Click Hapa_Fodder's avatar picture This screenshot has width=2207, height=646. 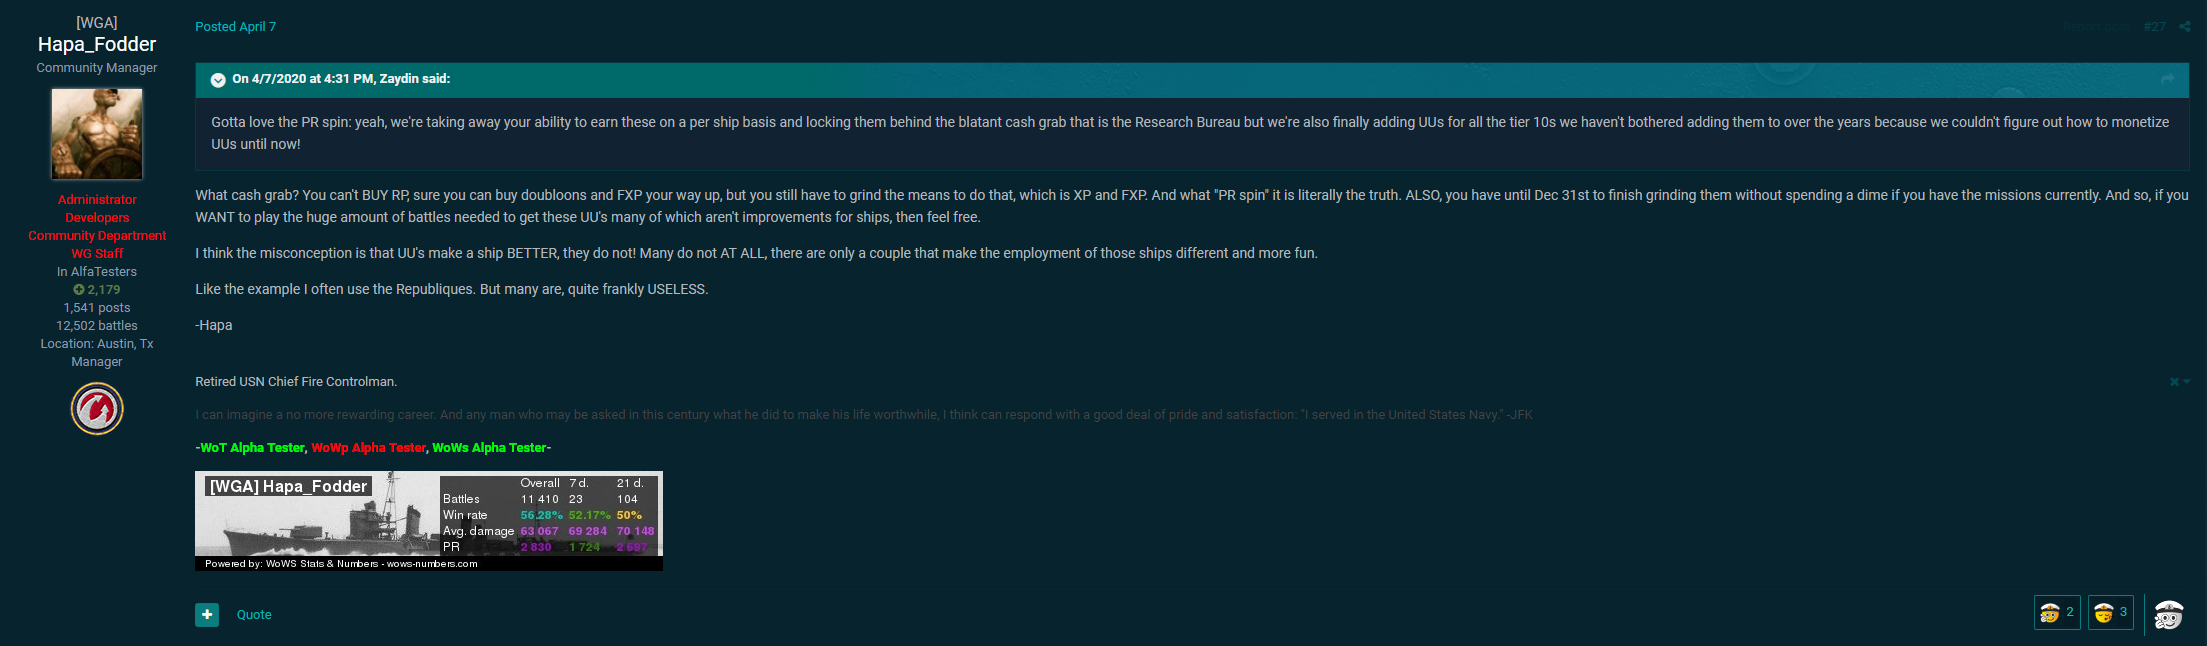[97, 134]
